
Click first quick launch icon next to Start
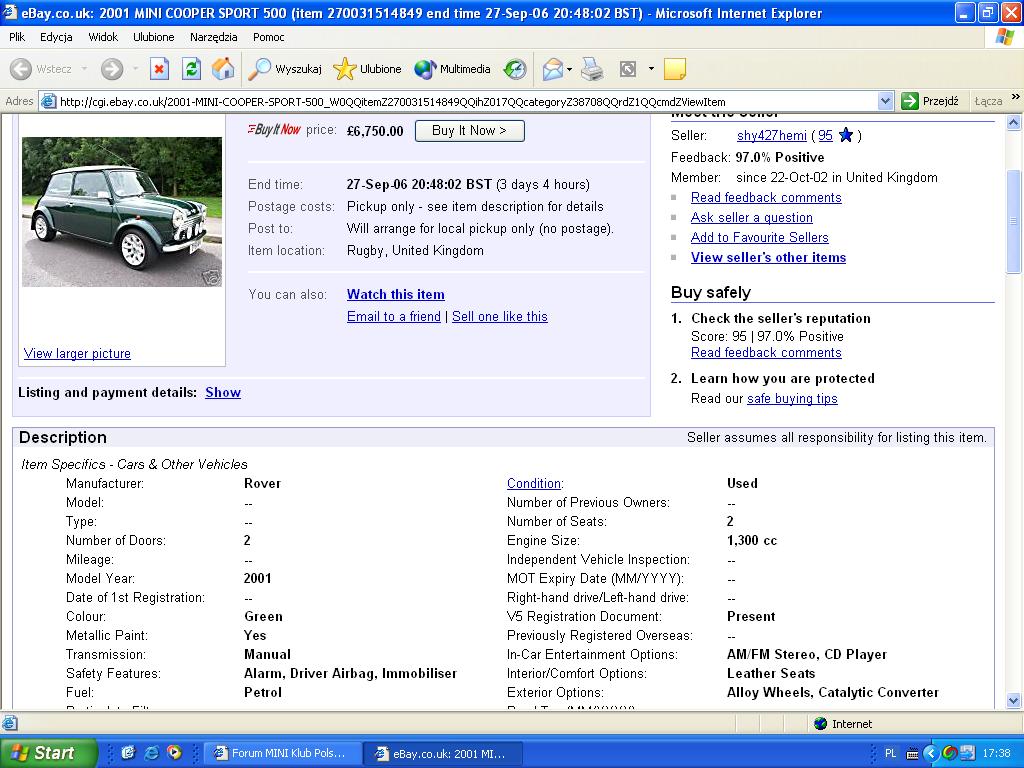coord(129,753)
